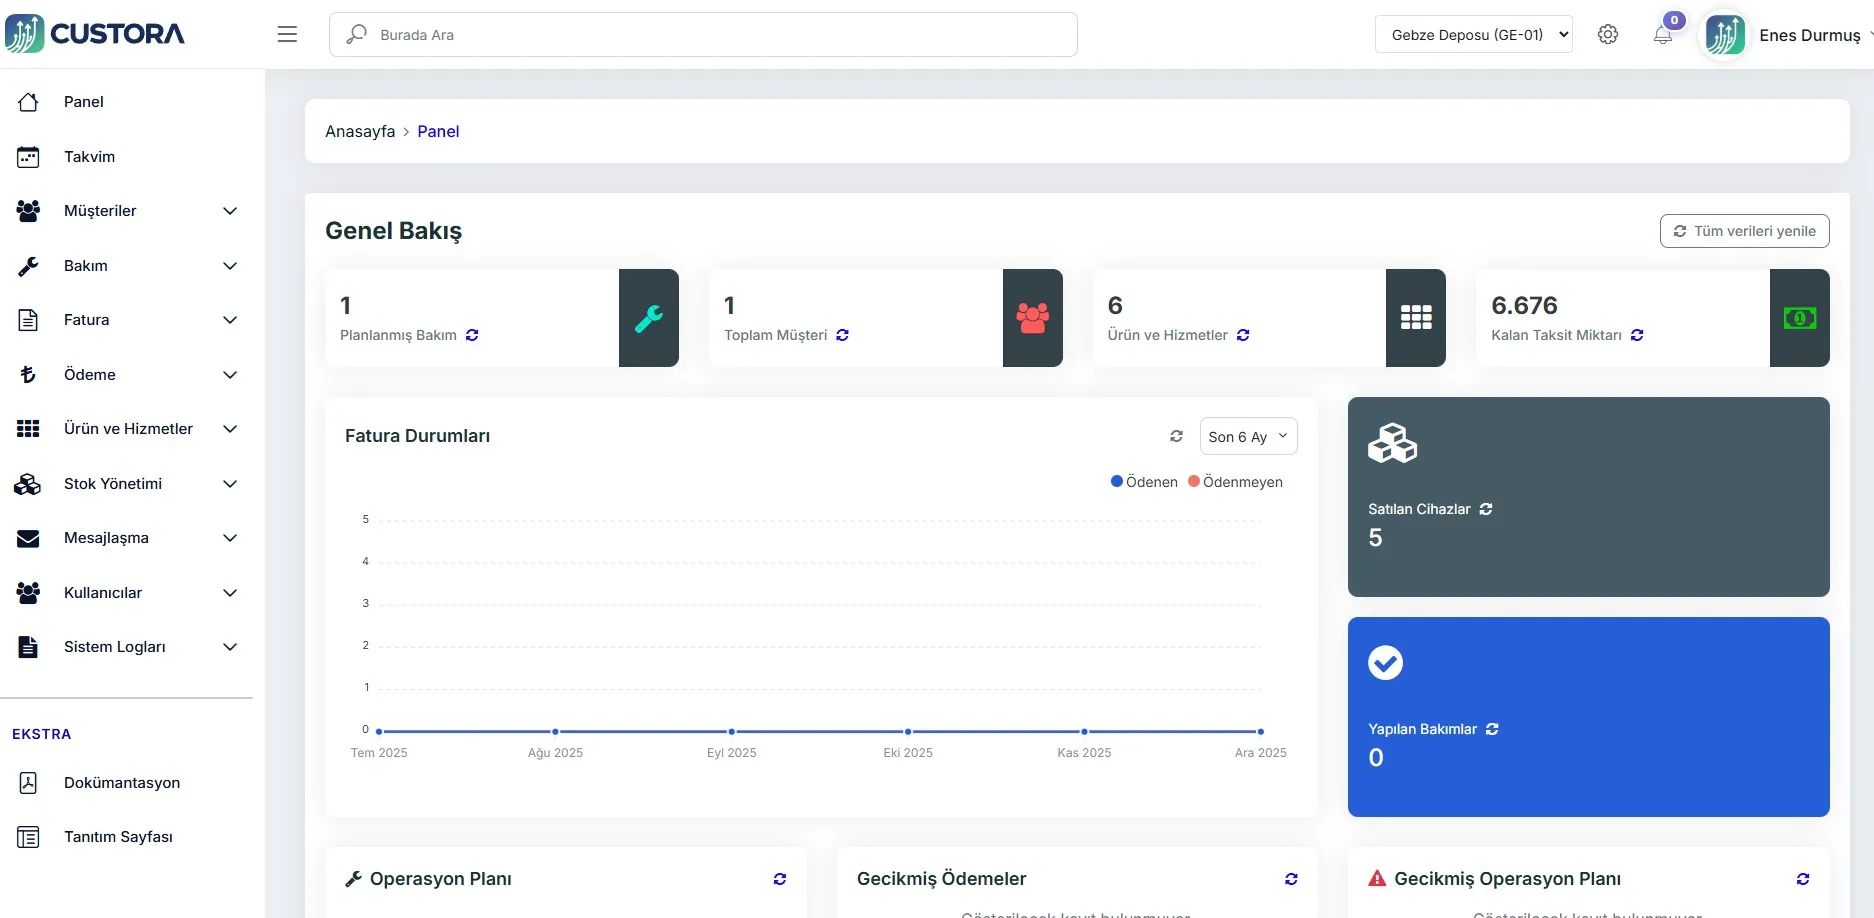Toggle the Ödenen legend in Fatura Durumları chart

(1143, 481)
